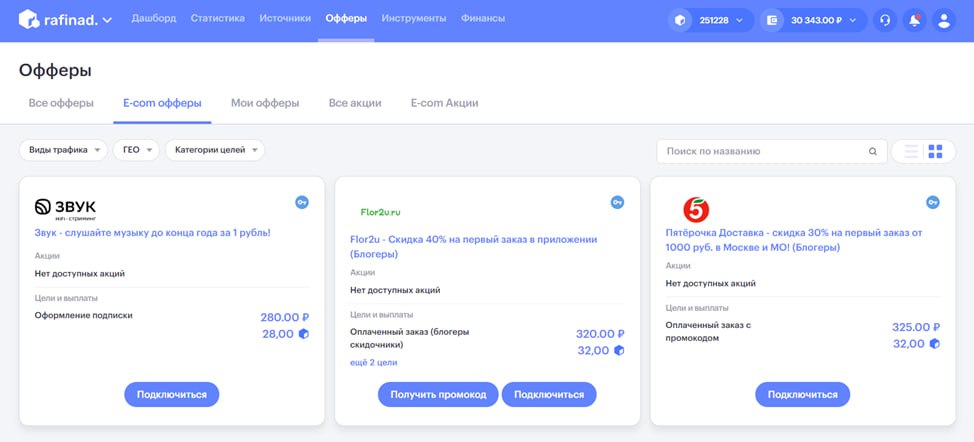Click the key icon on Пятёрочка card
Screen dimensions: 974x442
(932, 202)
